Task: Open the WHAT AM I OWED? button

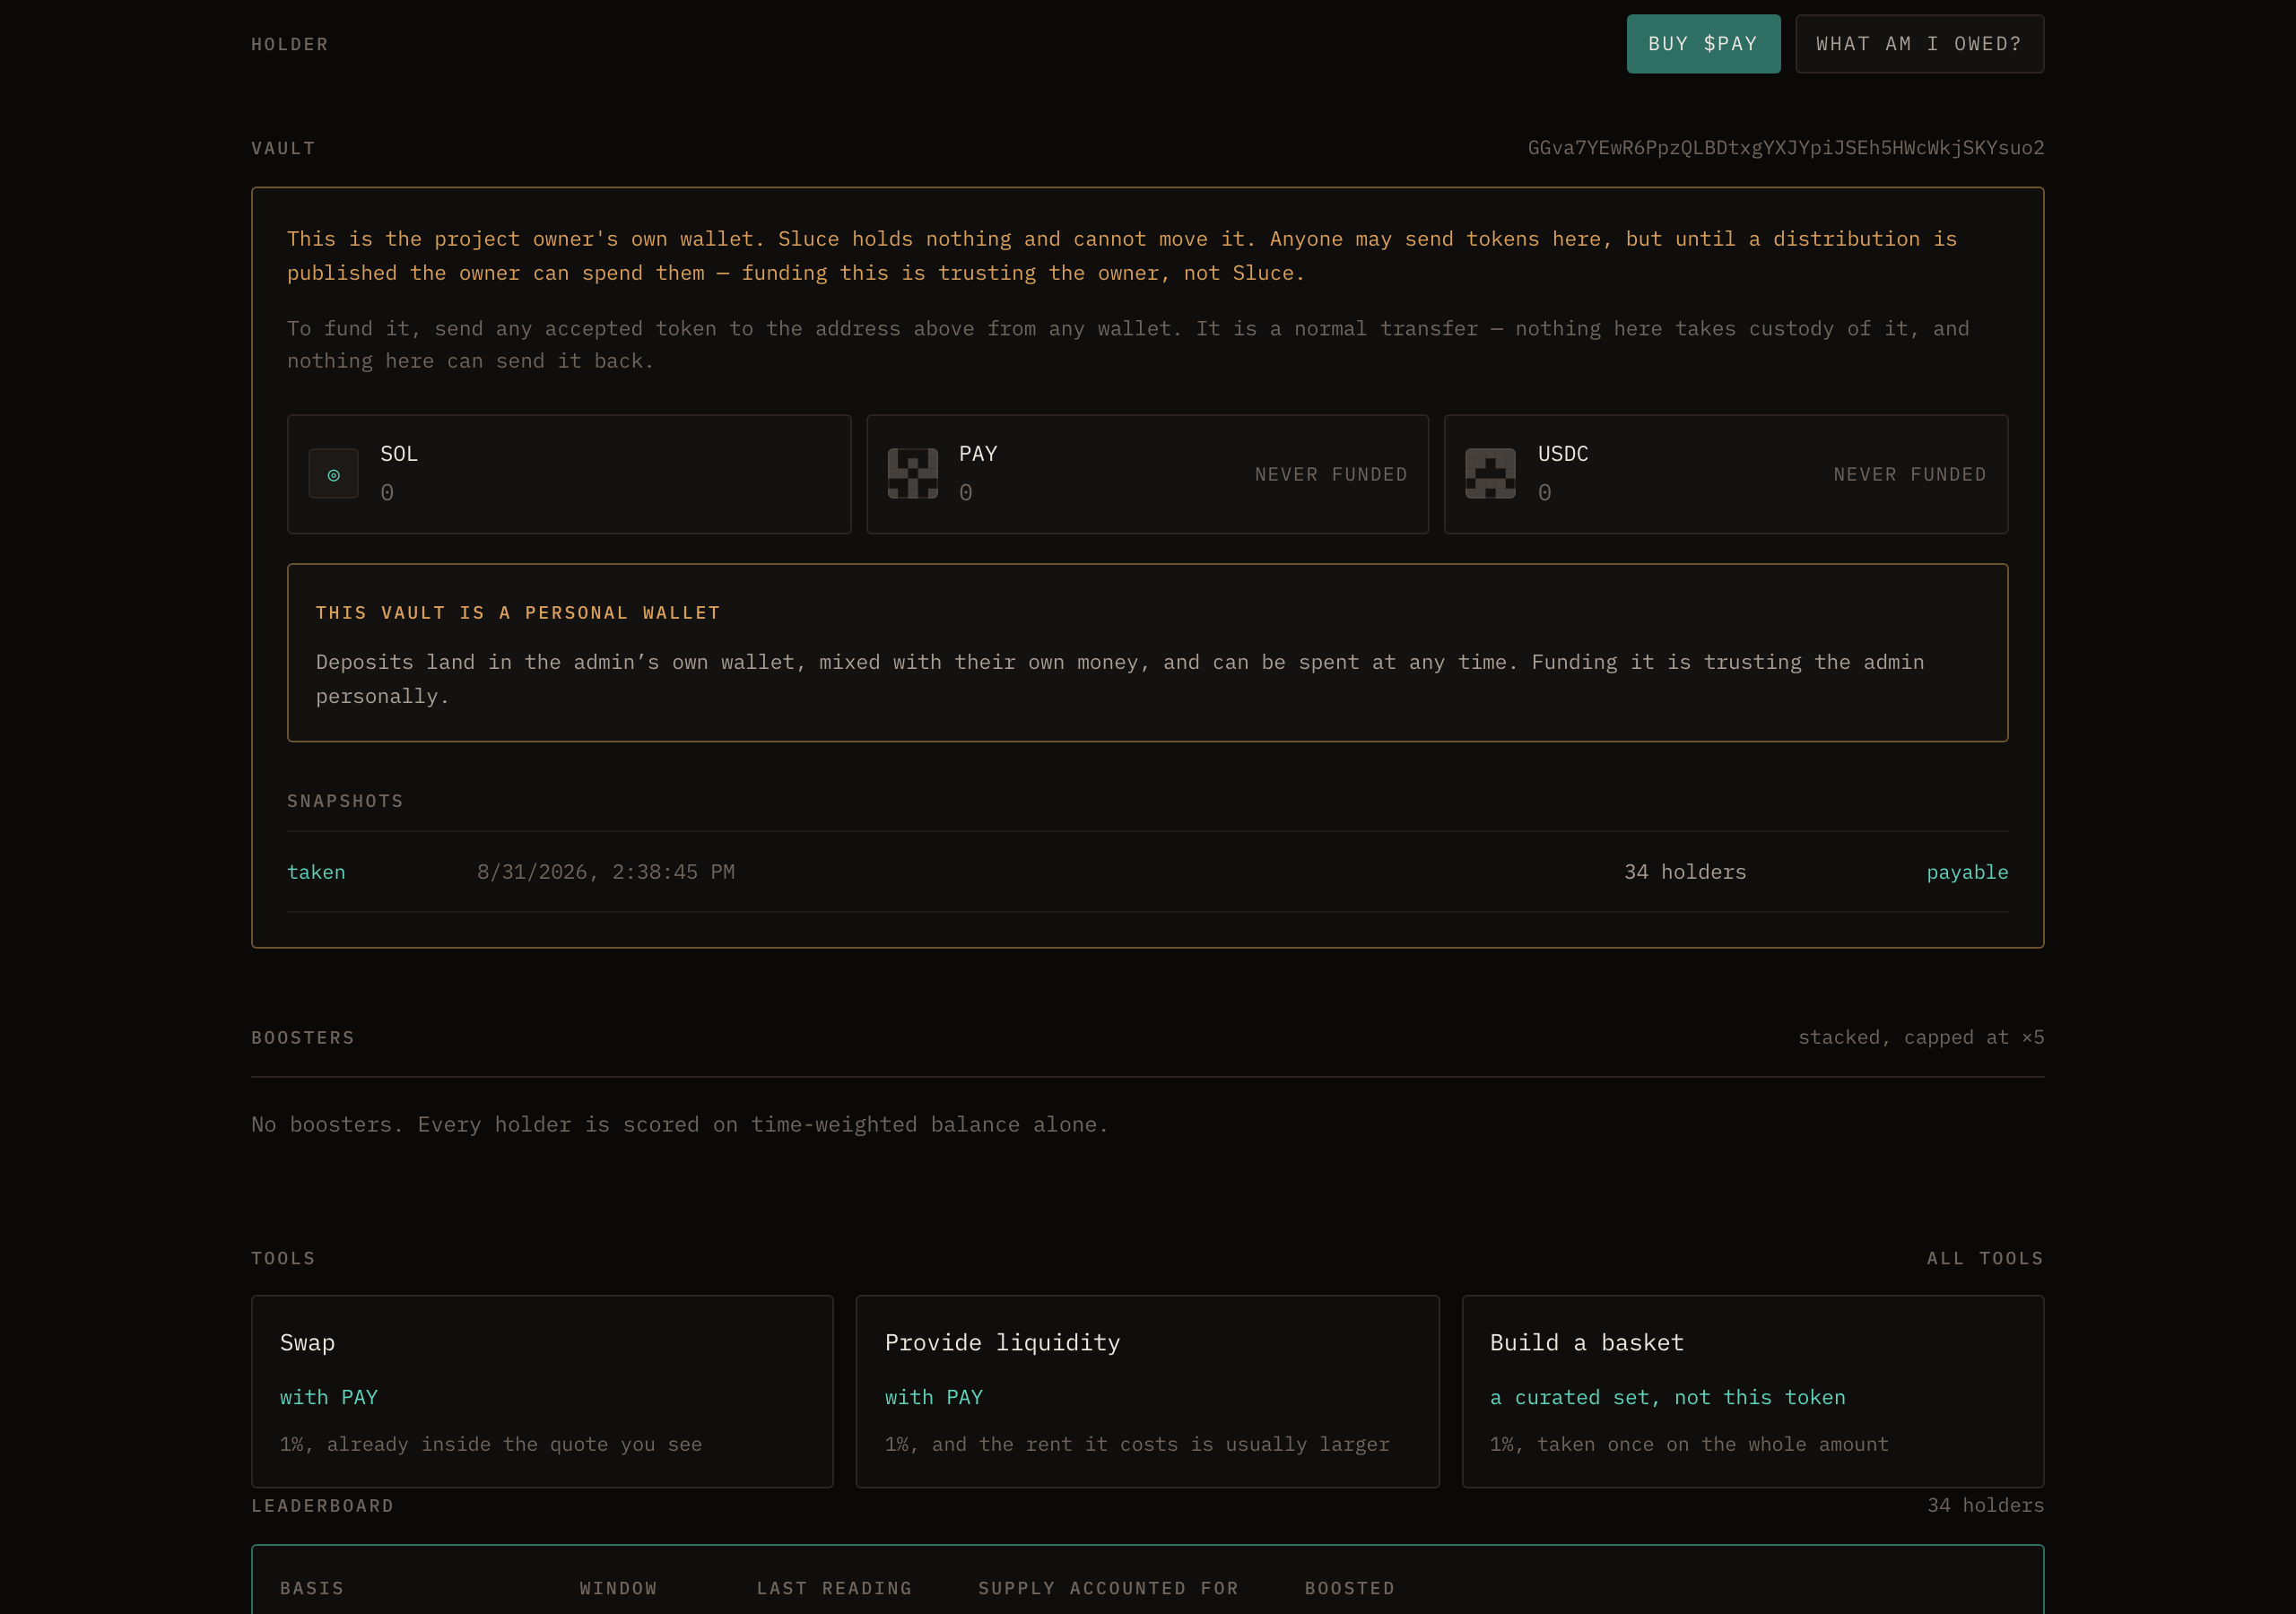Action: pos(1919,44)
